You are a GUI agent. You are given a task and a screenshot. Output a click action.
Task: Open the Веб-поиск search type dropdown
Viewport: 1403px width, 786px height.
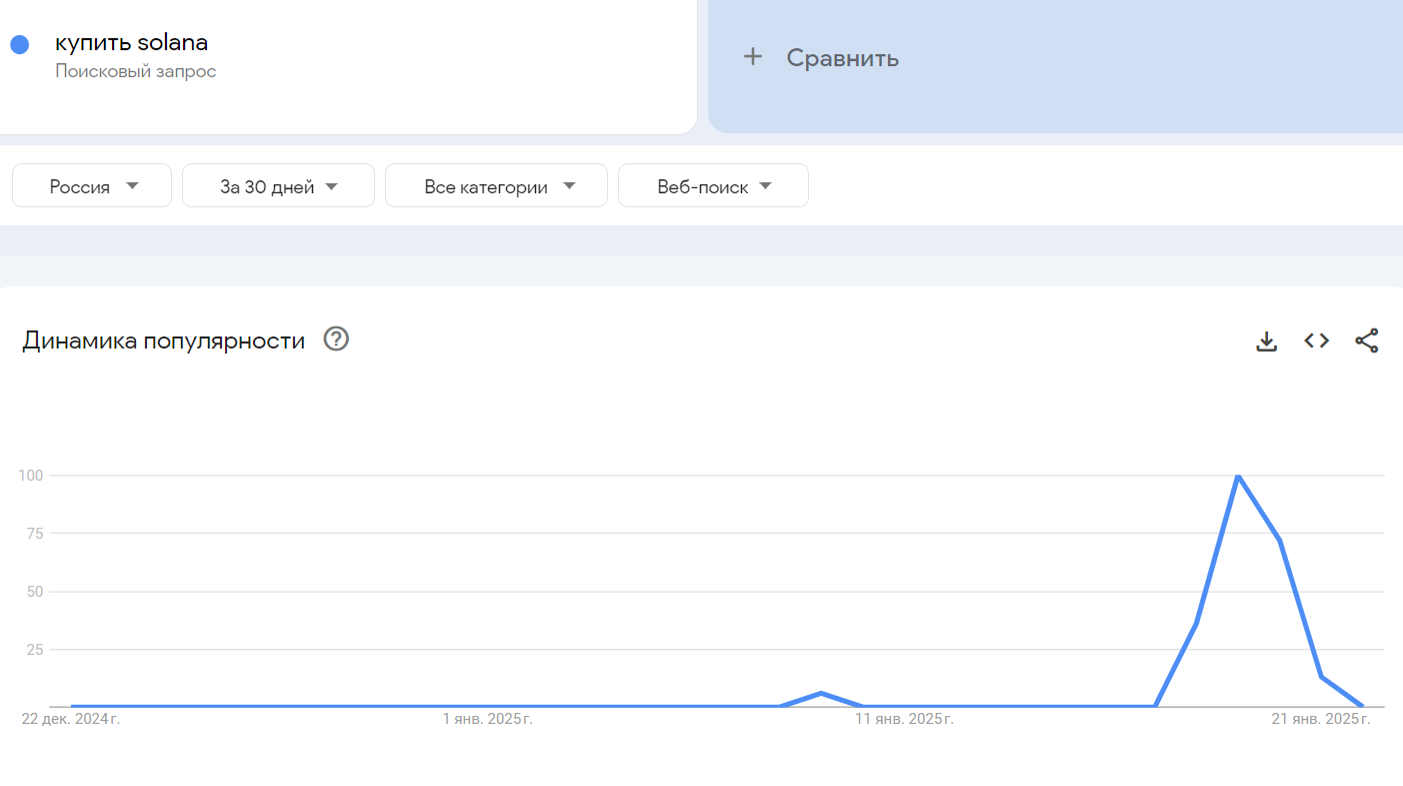point(713,186)
